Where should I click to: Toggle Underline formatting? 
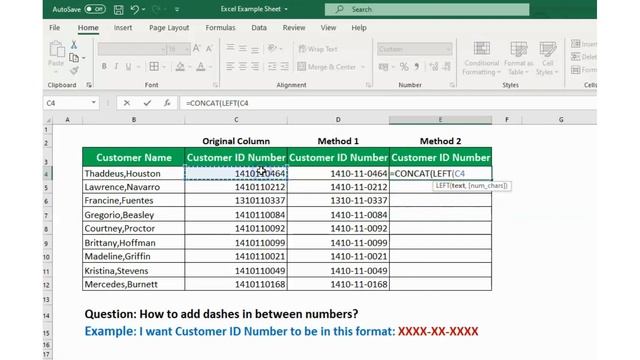128,66
